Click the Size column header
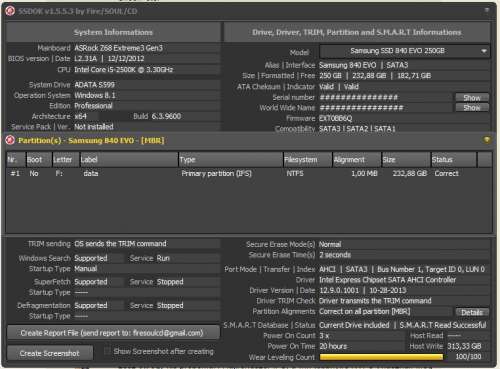Screen dimensions: 500x369 point(406,160)
